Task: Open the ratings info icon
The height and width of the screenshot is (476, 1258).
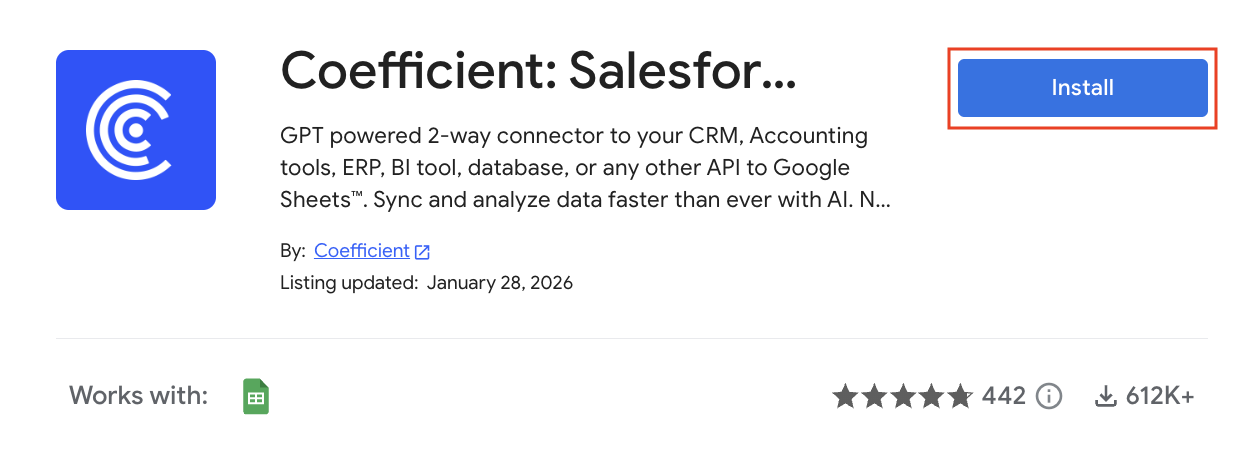Action: [x=1049, y=397]
